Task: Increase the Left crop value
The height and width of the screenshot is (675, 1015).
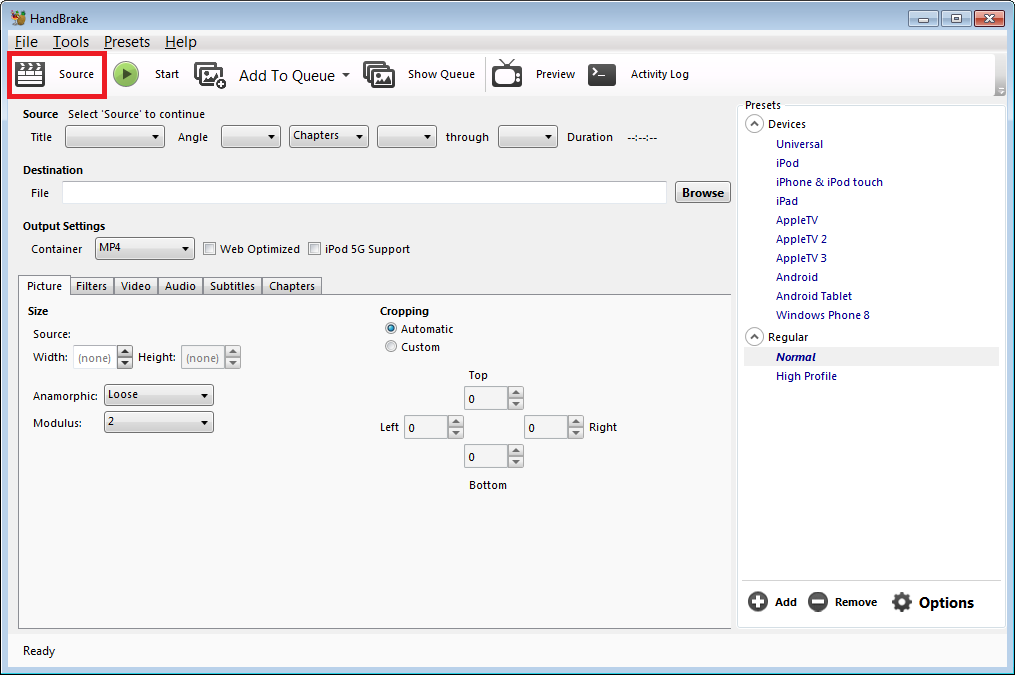Action: coord(456,421)
